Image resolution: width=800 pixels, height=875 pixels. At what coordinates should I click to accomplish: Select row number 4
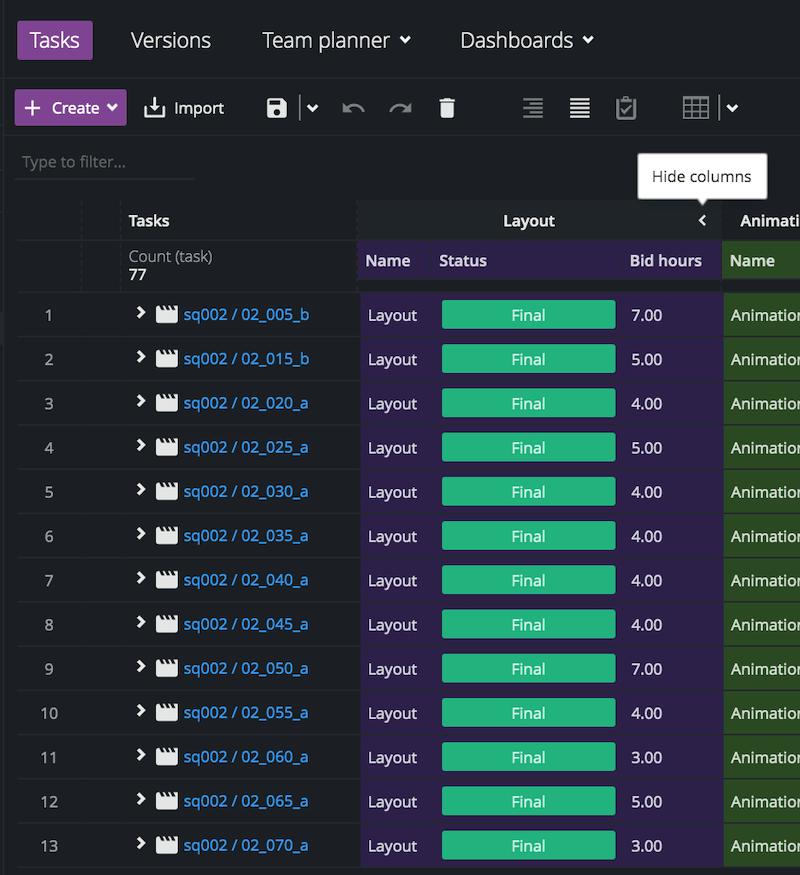[x=49, y=448]
